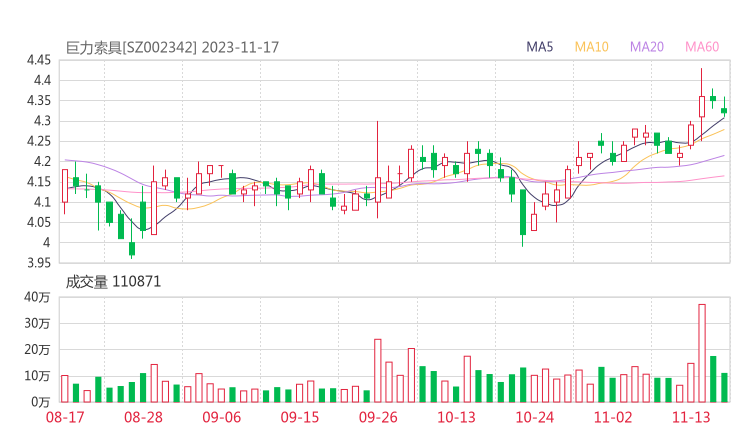Viewport: 740px width, 440px height.
Task: Click the rightmost green volume bar
Action: click(x=724, y=386)
